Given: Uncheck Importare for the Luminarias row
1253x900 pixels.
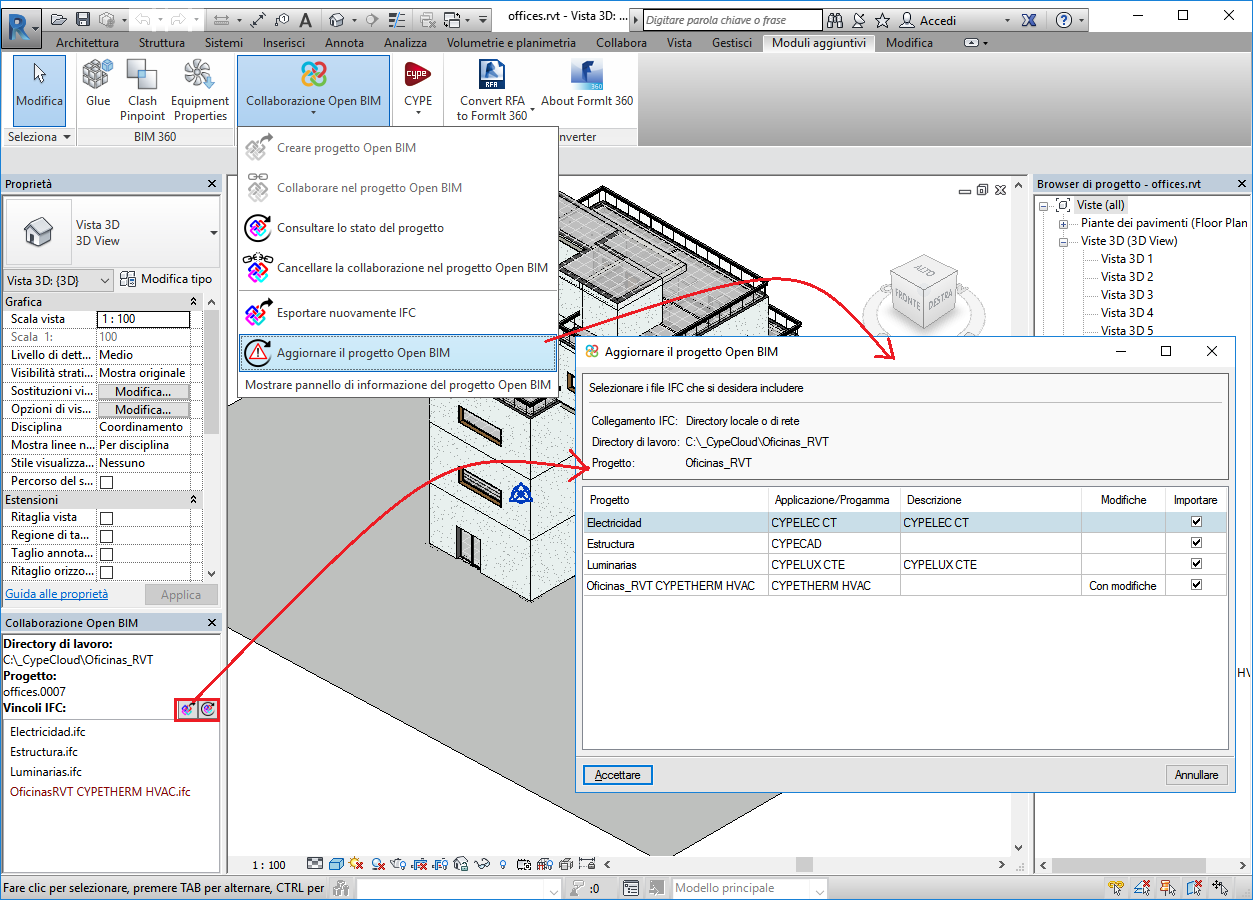Looking at the screenshot, I should [1196, 564].
